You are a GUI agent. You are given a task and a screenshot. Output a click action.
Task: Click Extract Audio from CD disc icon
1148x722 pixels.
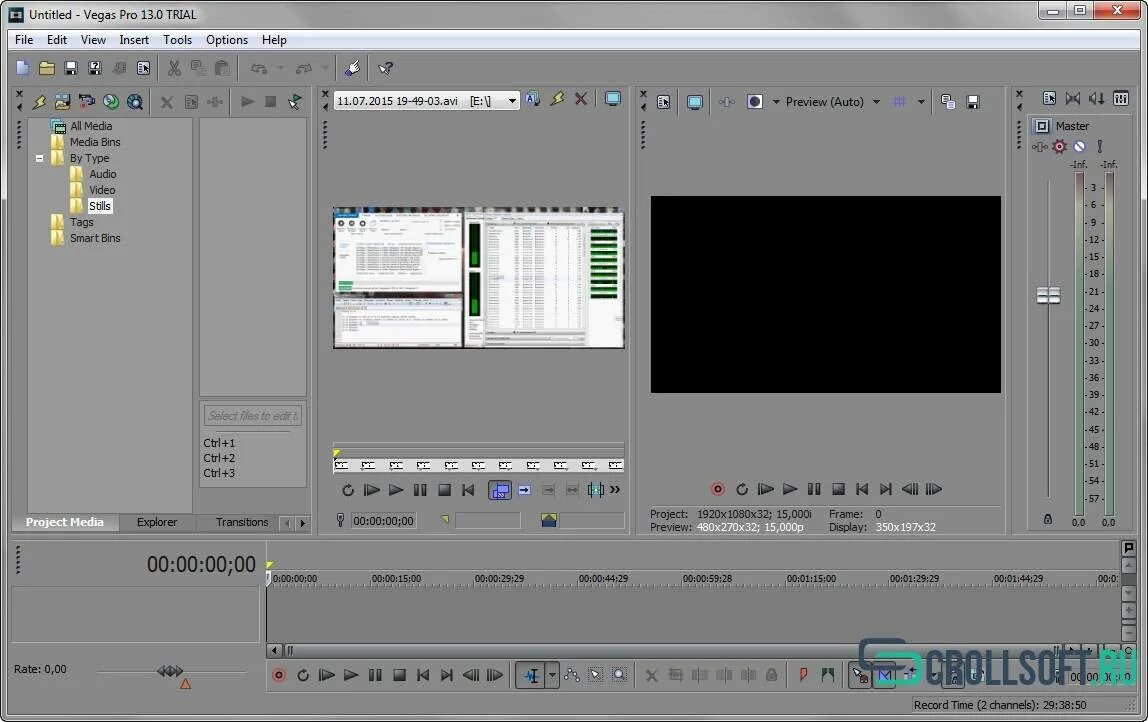(111, 102)
